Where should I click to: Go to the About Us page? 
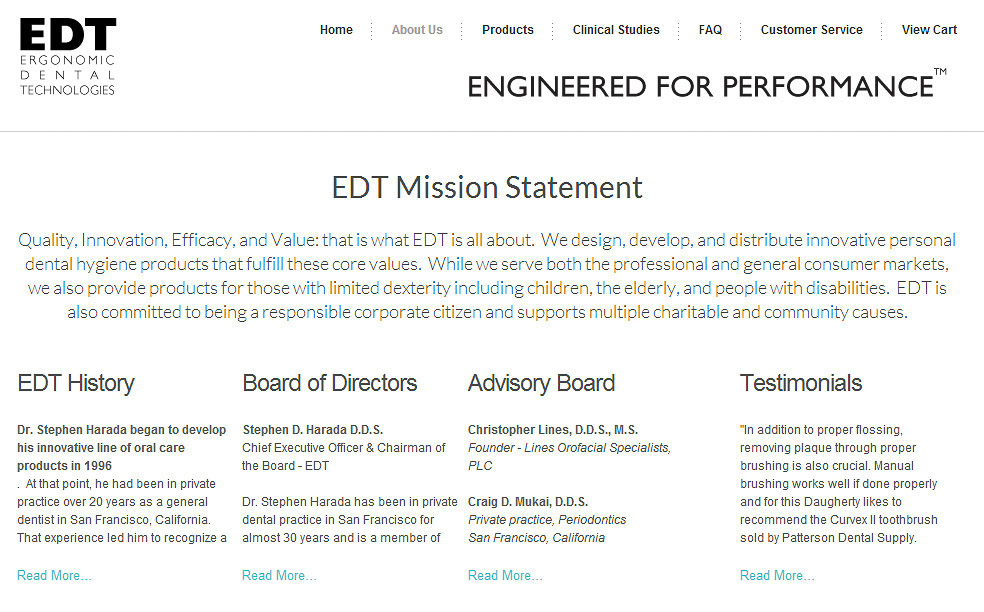[417, 30]
